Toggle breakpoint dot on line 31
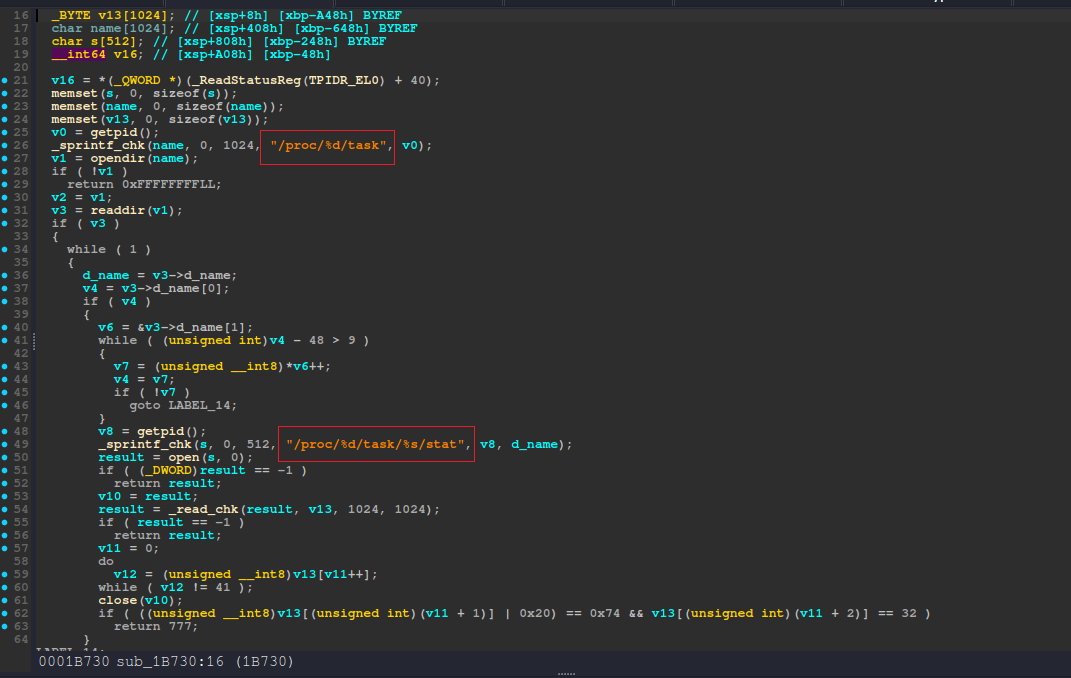This screenshot has width=1071, height=678. tap(5, 210)
